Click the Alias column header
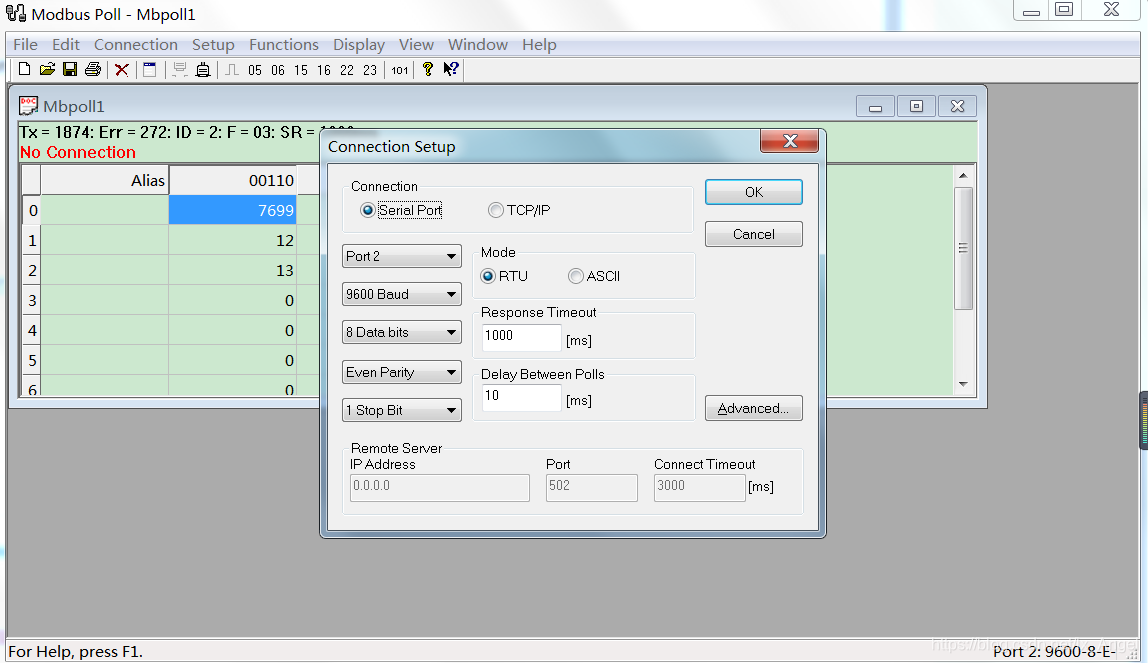The image size is (1148, 663). point(105,180)
